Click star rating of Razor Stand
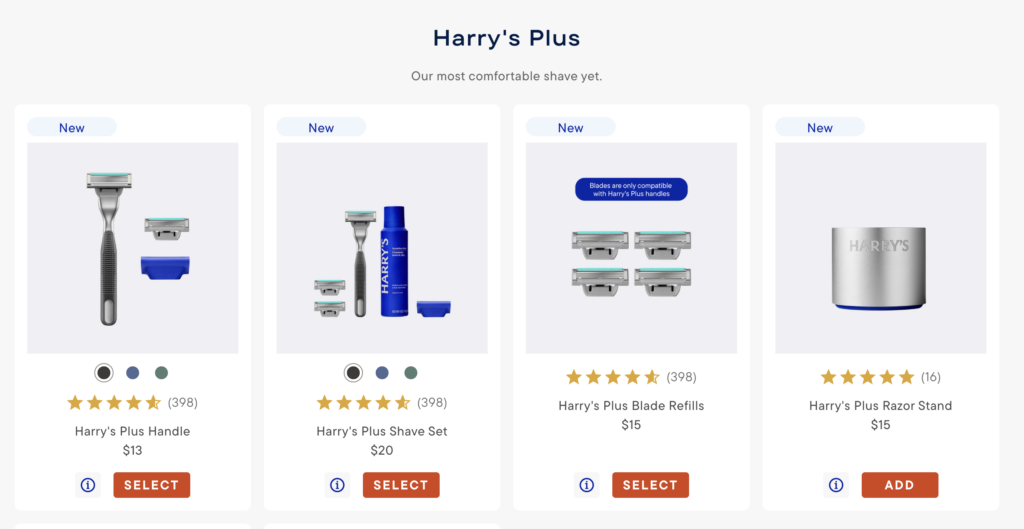This screenshot has width=1024, height=529. (867, 377)
